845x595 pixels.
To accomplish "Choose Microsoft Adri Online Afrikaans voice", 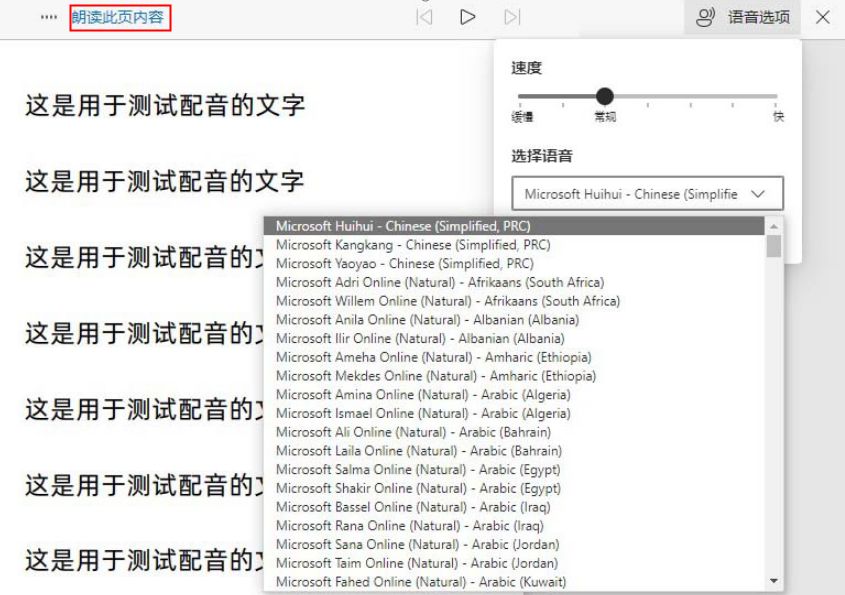I will [514, 282].
